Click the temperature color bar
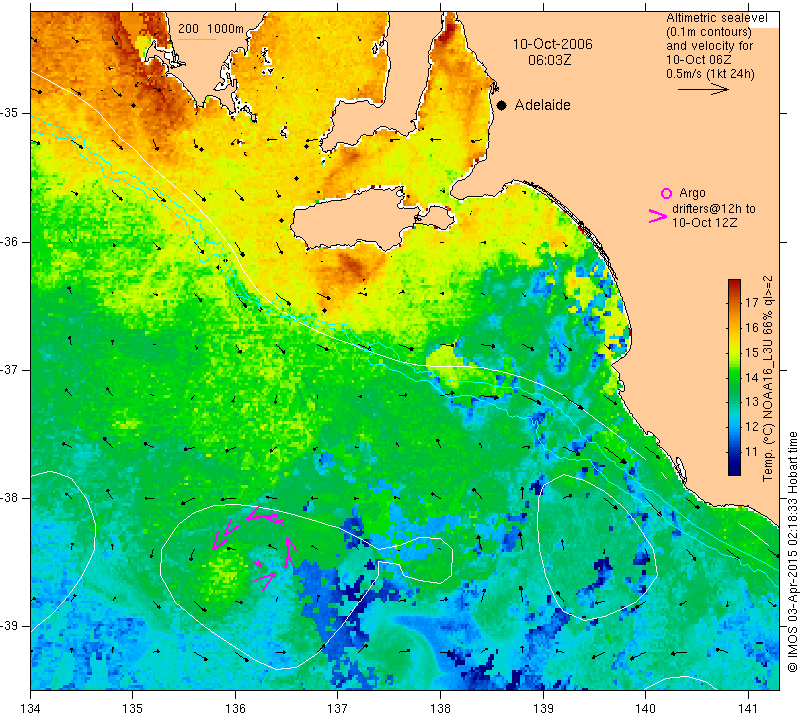This screenshot has height=720, width=800. [x=734, y=377]
